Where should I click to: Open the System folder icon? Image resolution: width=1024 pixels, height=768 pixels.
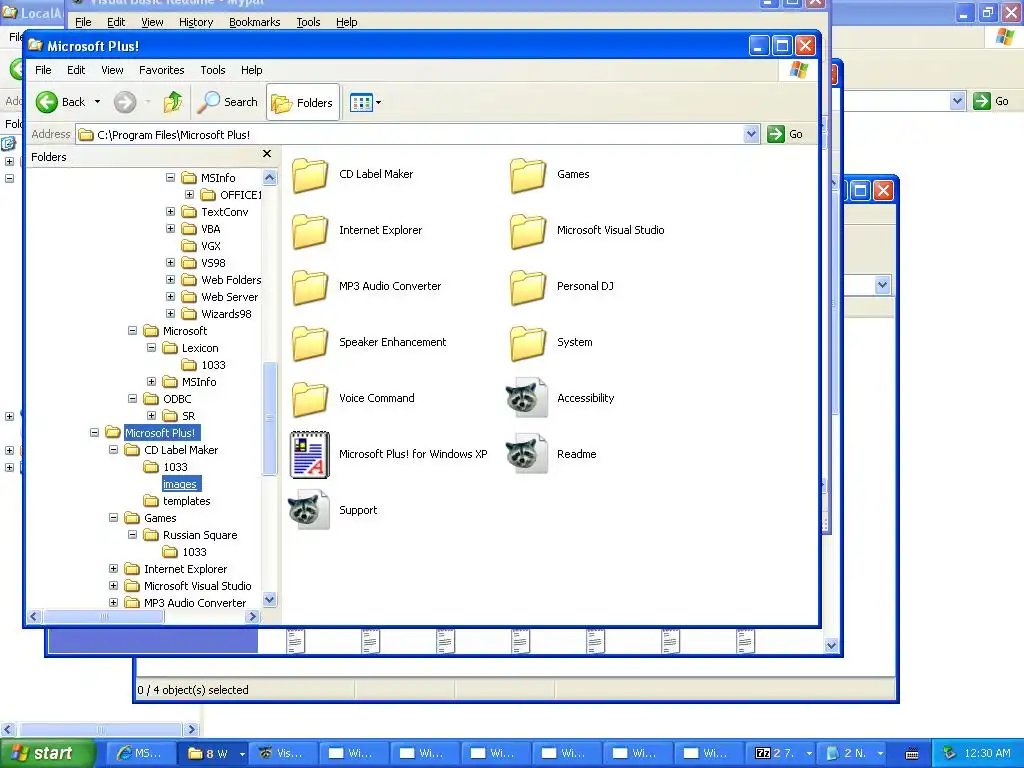(x=528, y=343)
